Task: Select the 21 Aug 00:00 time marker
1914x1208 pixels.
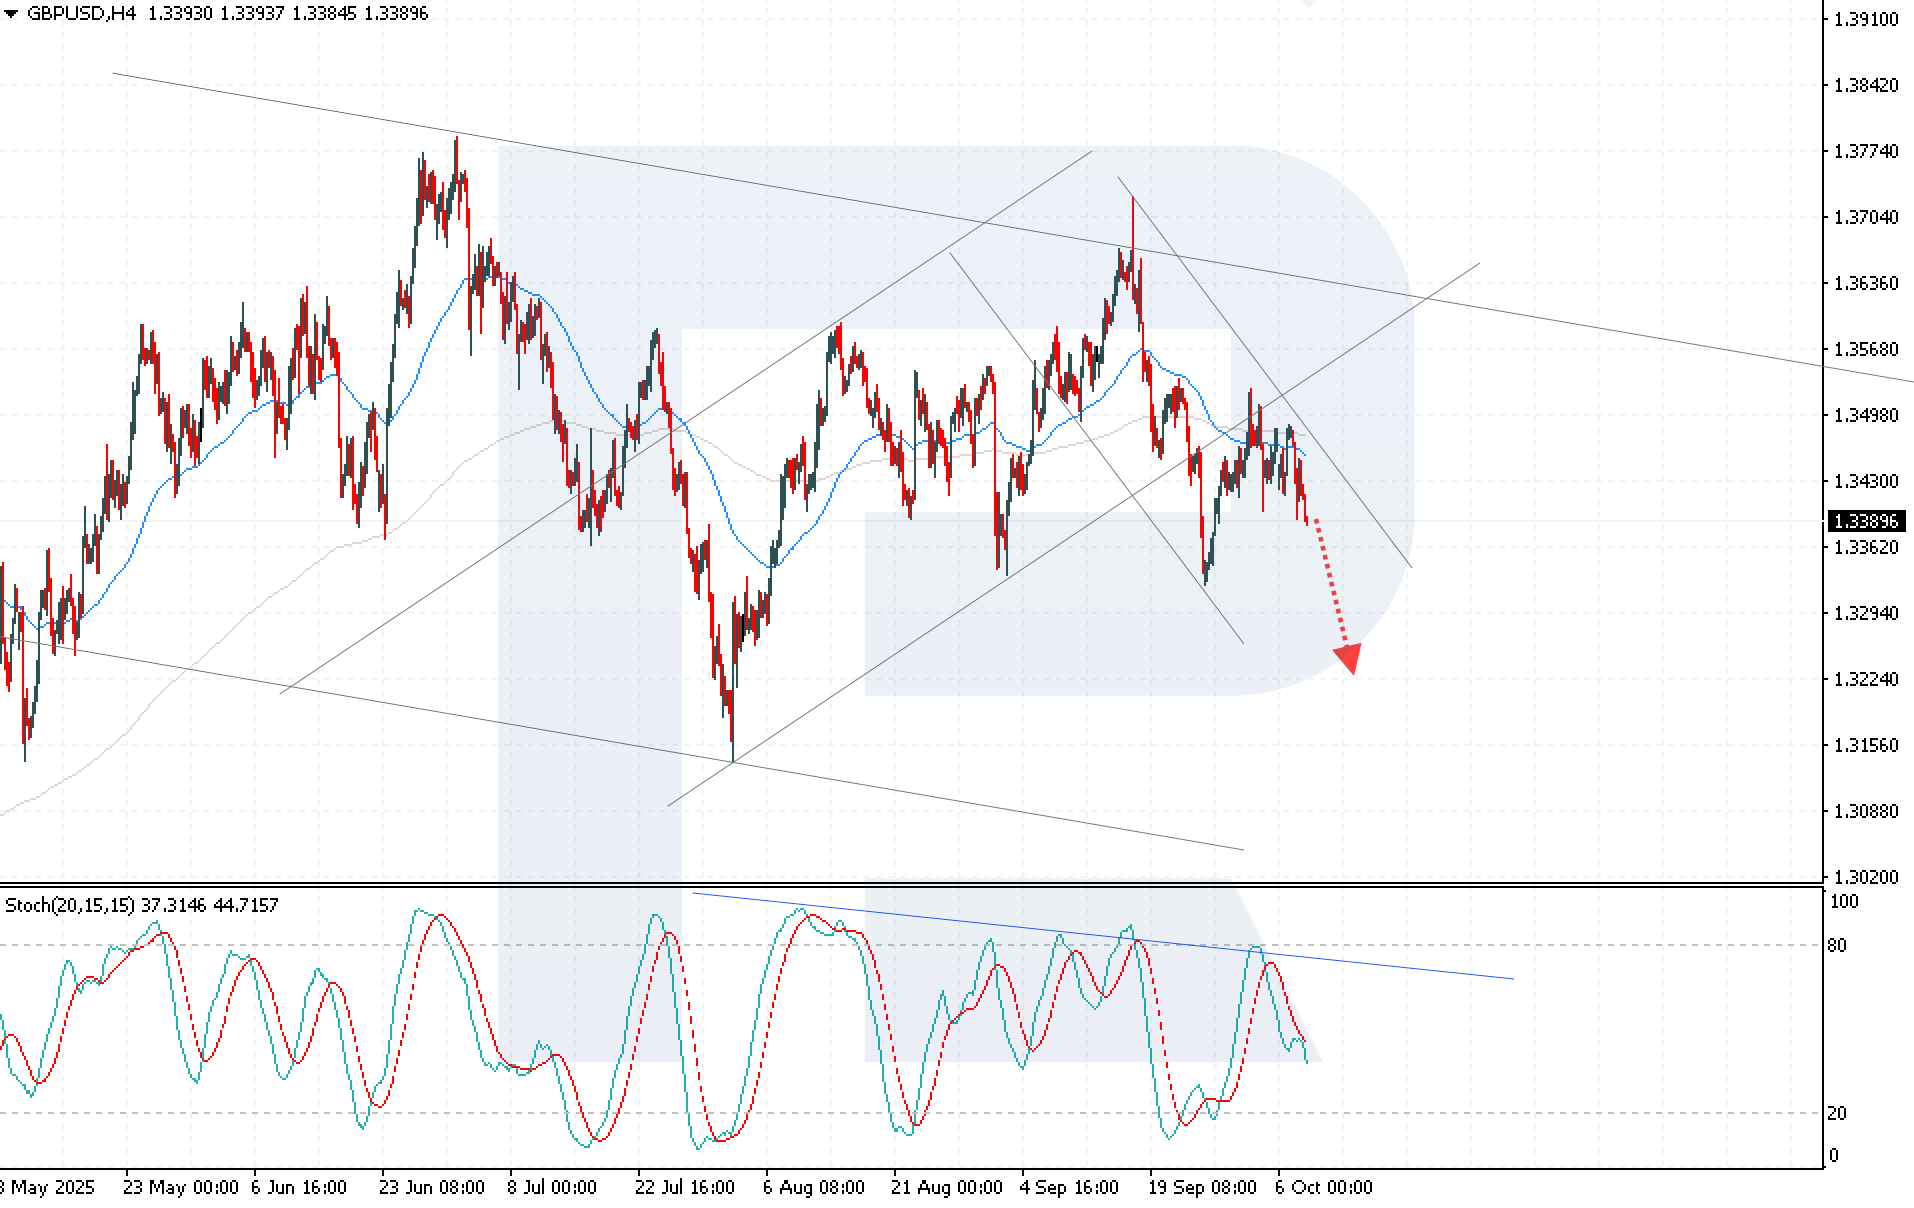Action: point(946,1187)
